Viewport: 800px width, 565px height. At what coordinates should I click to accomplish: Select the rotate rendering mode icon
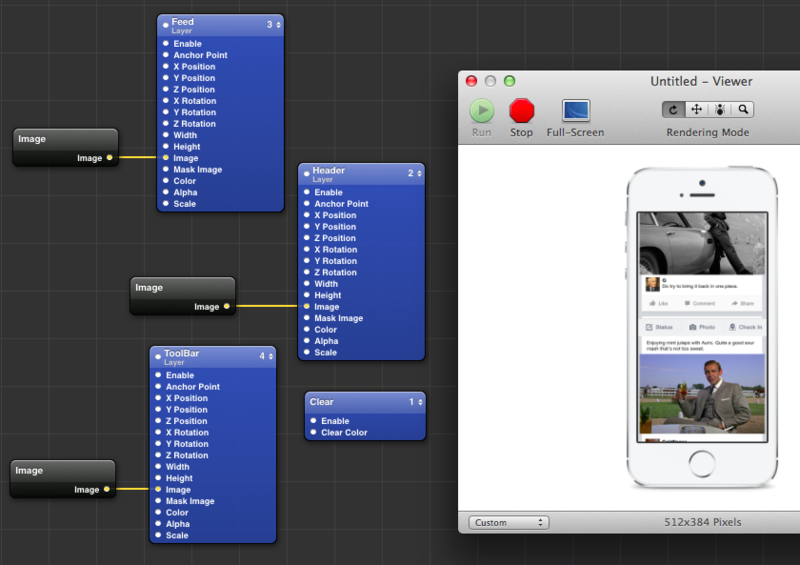[673, 109]
